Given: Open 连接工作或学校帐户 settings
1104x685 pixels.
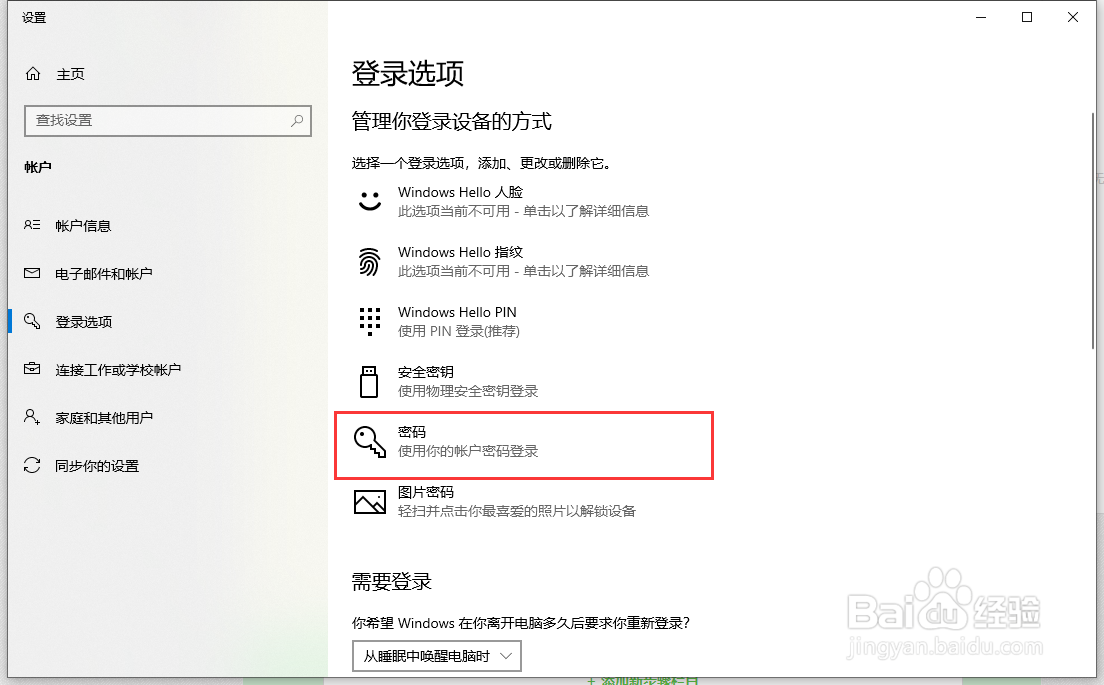Looking at the screenshot, I should (120, 369).
